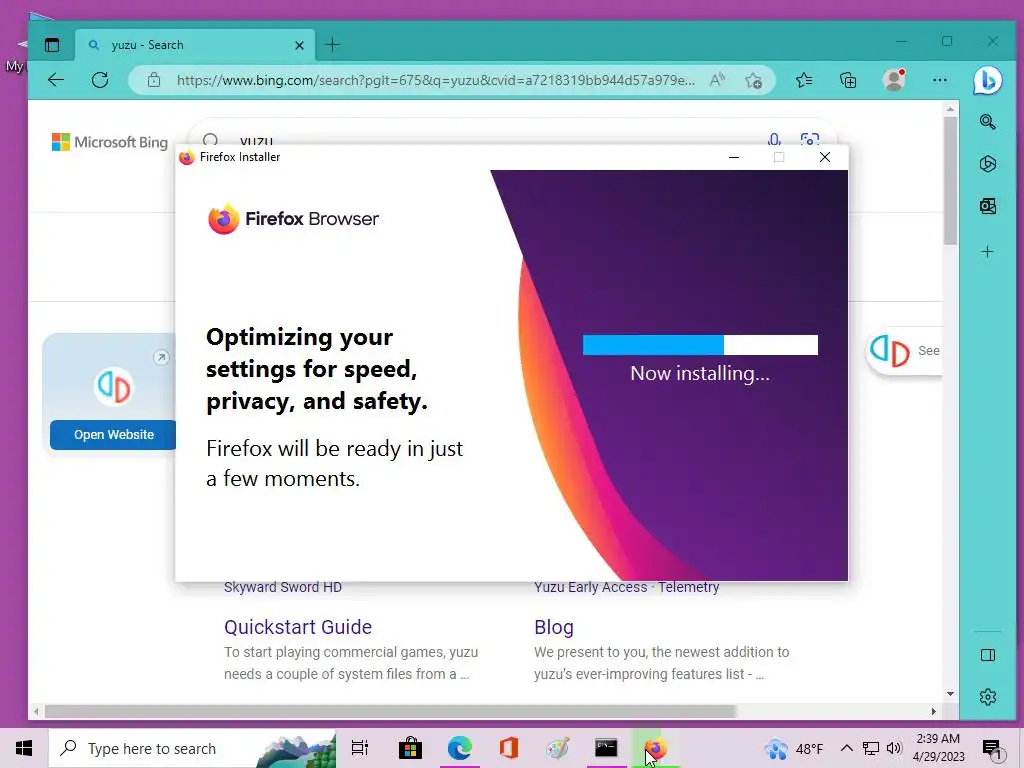View site information lock icon
The height and width of the screenshot is (768, 1024).
(x=153, y=80)
